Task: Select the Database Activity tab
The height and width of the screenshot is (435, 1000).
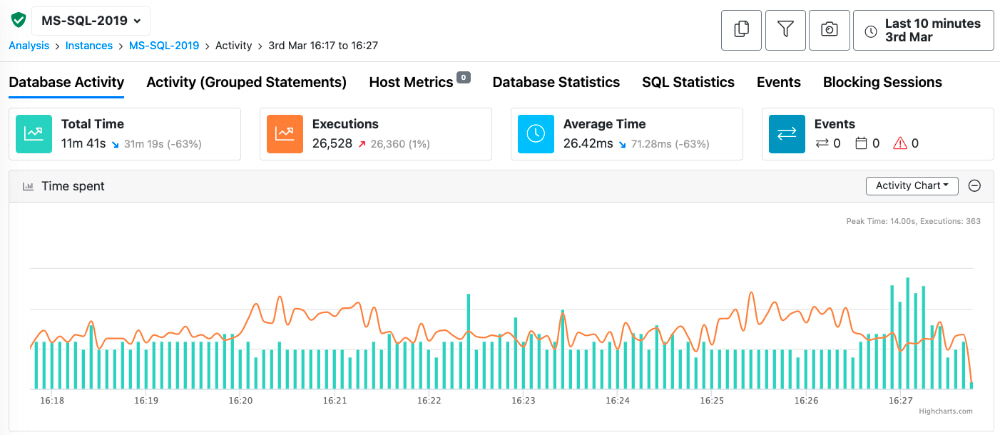Action: (66, 82)
